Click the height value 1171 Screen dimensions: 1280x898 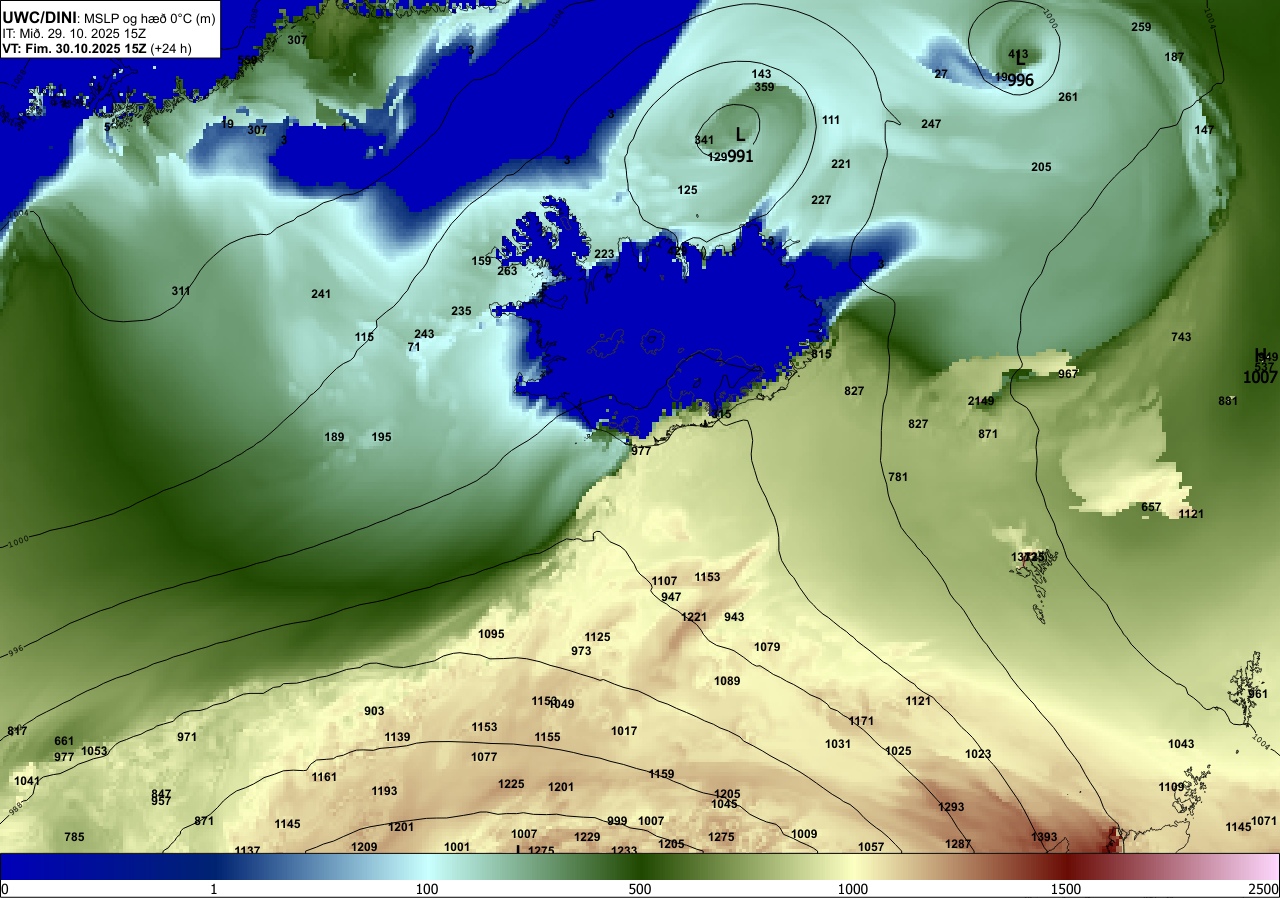tap(861, 721)
